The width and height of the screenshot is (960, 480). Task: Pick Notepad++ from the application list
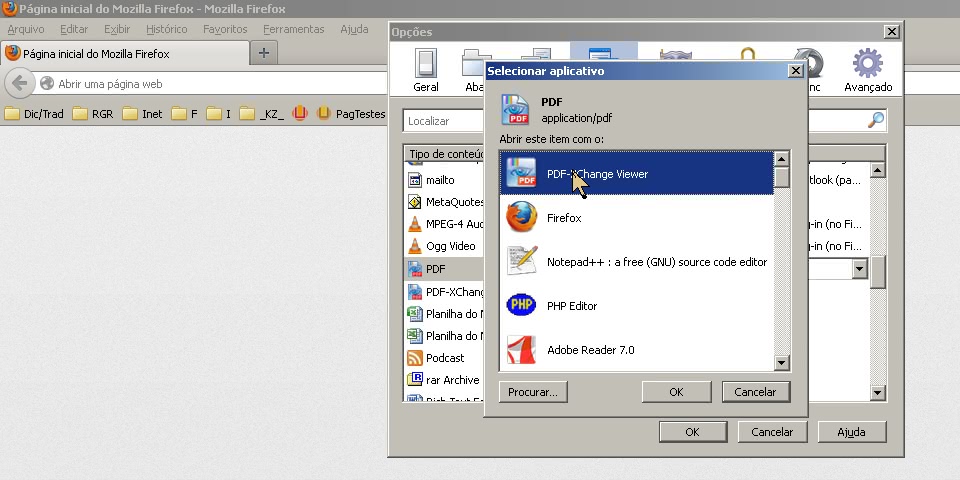click(x=656, y=262)
